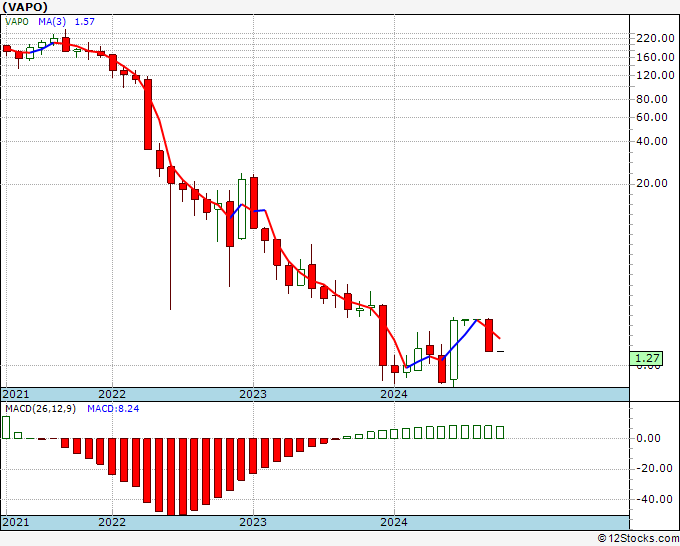Click the 1.57 moving average value
Screen dimensions: 680x546
(85, 21)
